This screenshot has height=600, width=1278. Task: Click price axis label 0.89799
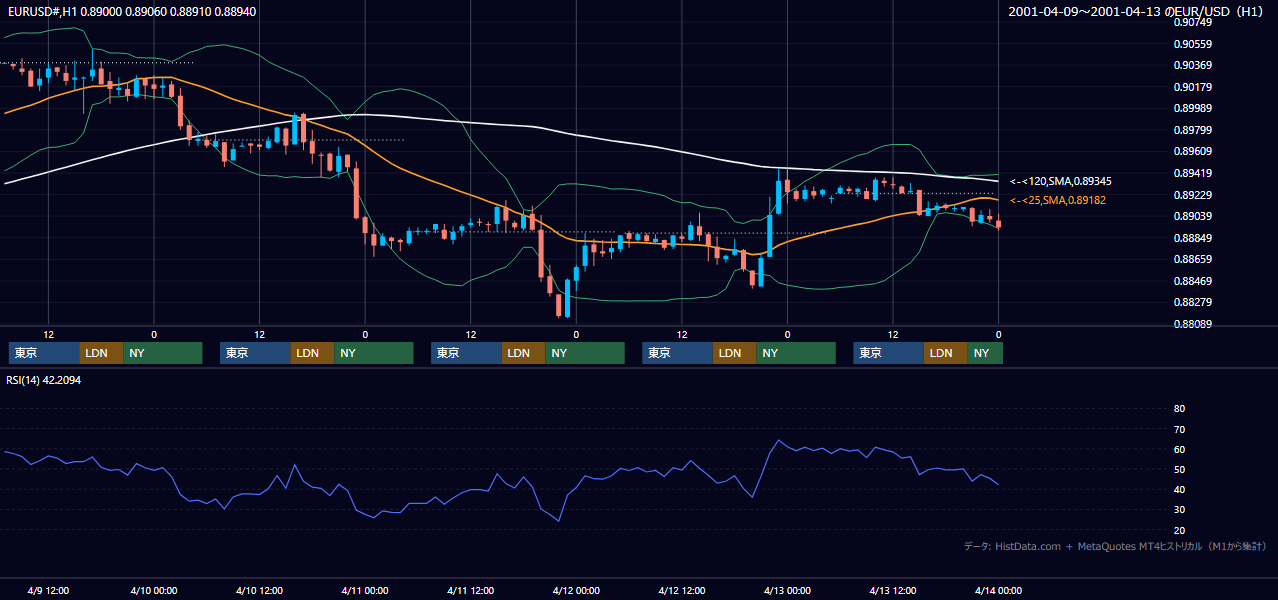tap(1192, 130)
